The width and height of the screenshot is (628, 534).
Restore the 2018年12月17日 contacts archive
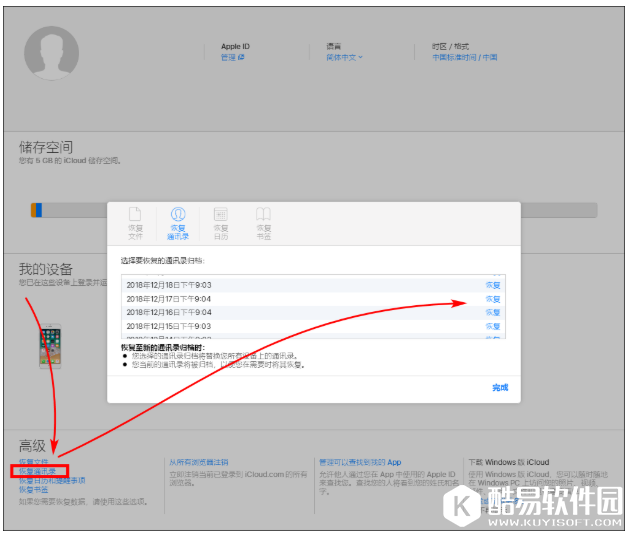pos(492,299)
